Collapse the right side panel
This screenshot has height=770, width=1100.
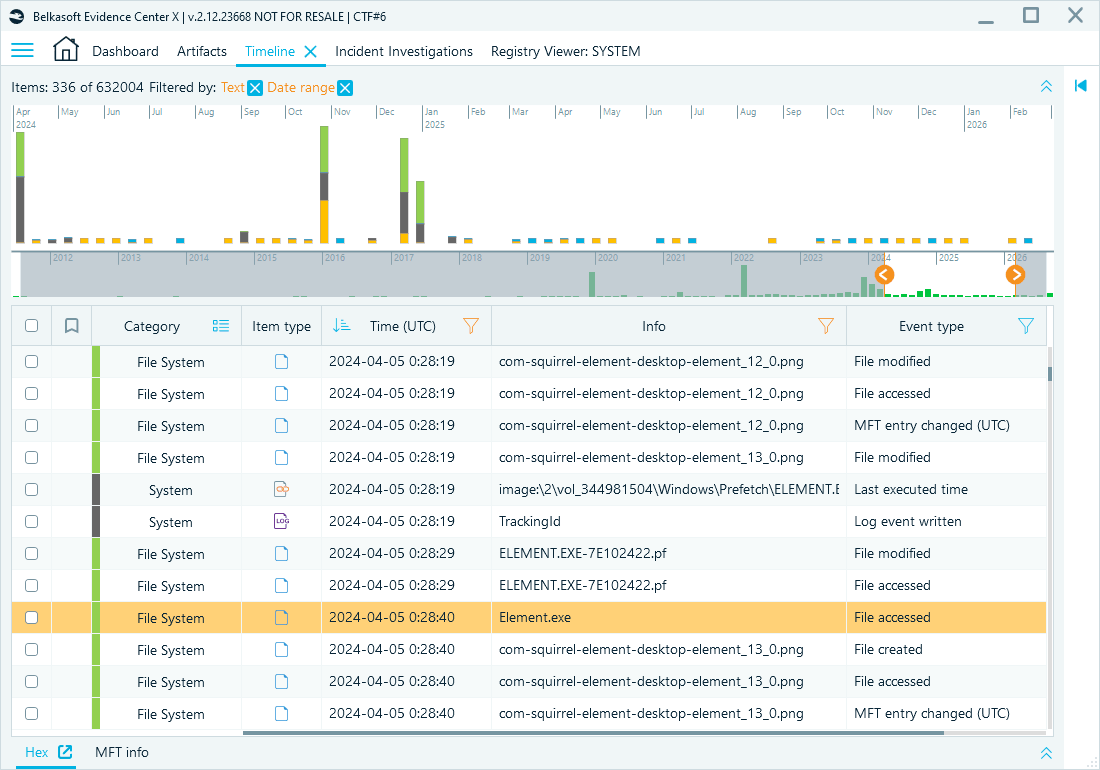pos(1080,86)
